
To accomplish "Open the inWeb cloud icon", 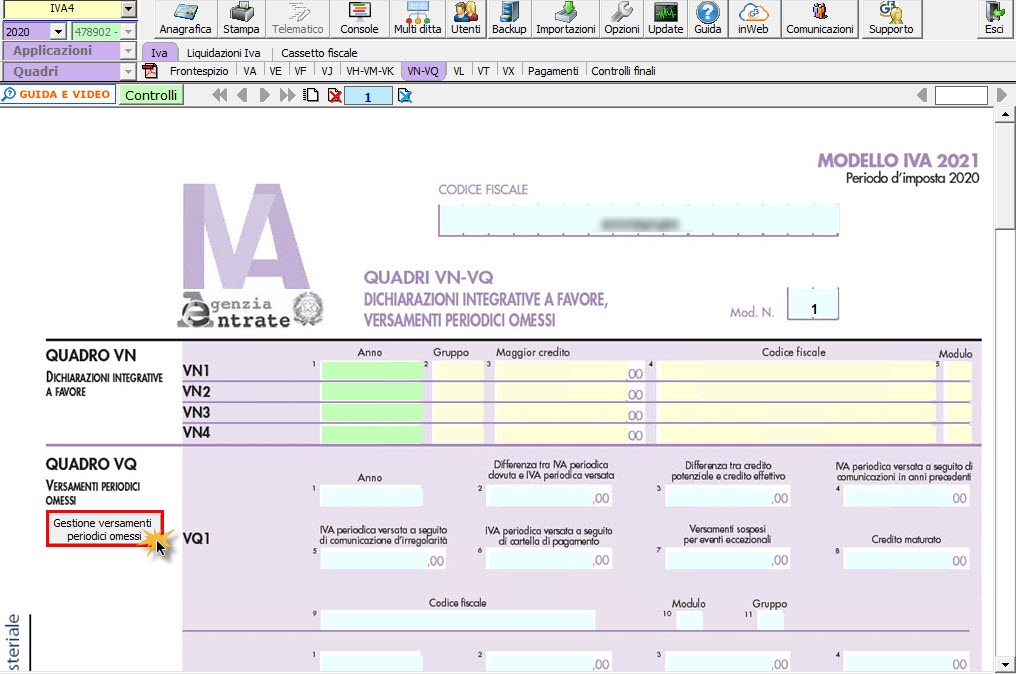I will click(754, 19).
